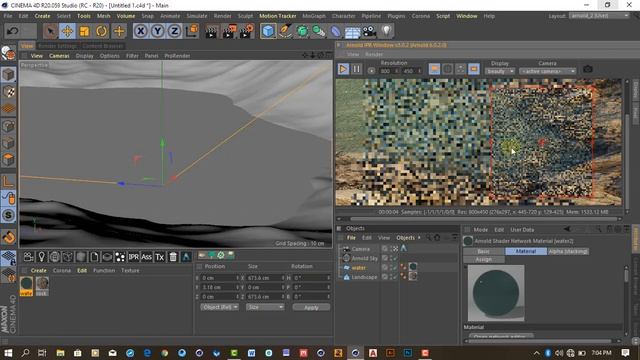Click the water material tag on water object
640x360 pixels.
point(413,267)
